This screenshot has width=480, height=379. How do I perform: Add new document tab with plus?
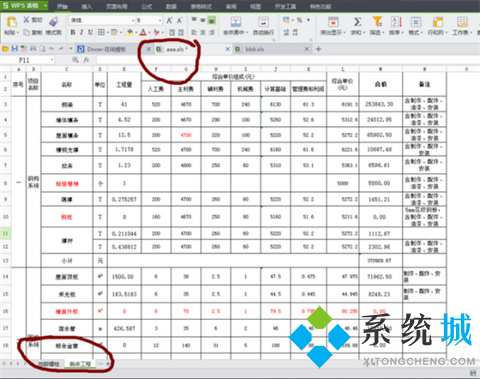pyautogui.click(x=318, y=49)
